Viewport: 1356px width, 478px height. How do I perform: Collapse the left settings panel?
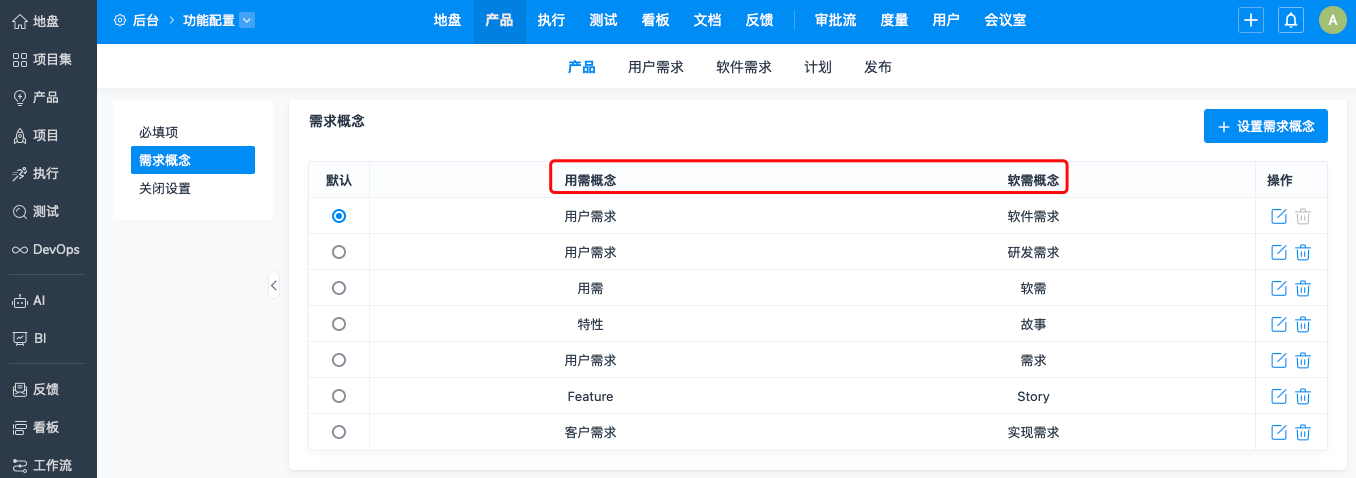tap(274, 285)
